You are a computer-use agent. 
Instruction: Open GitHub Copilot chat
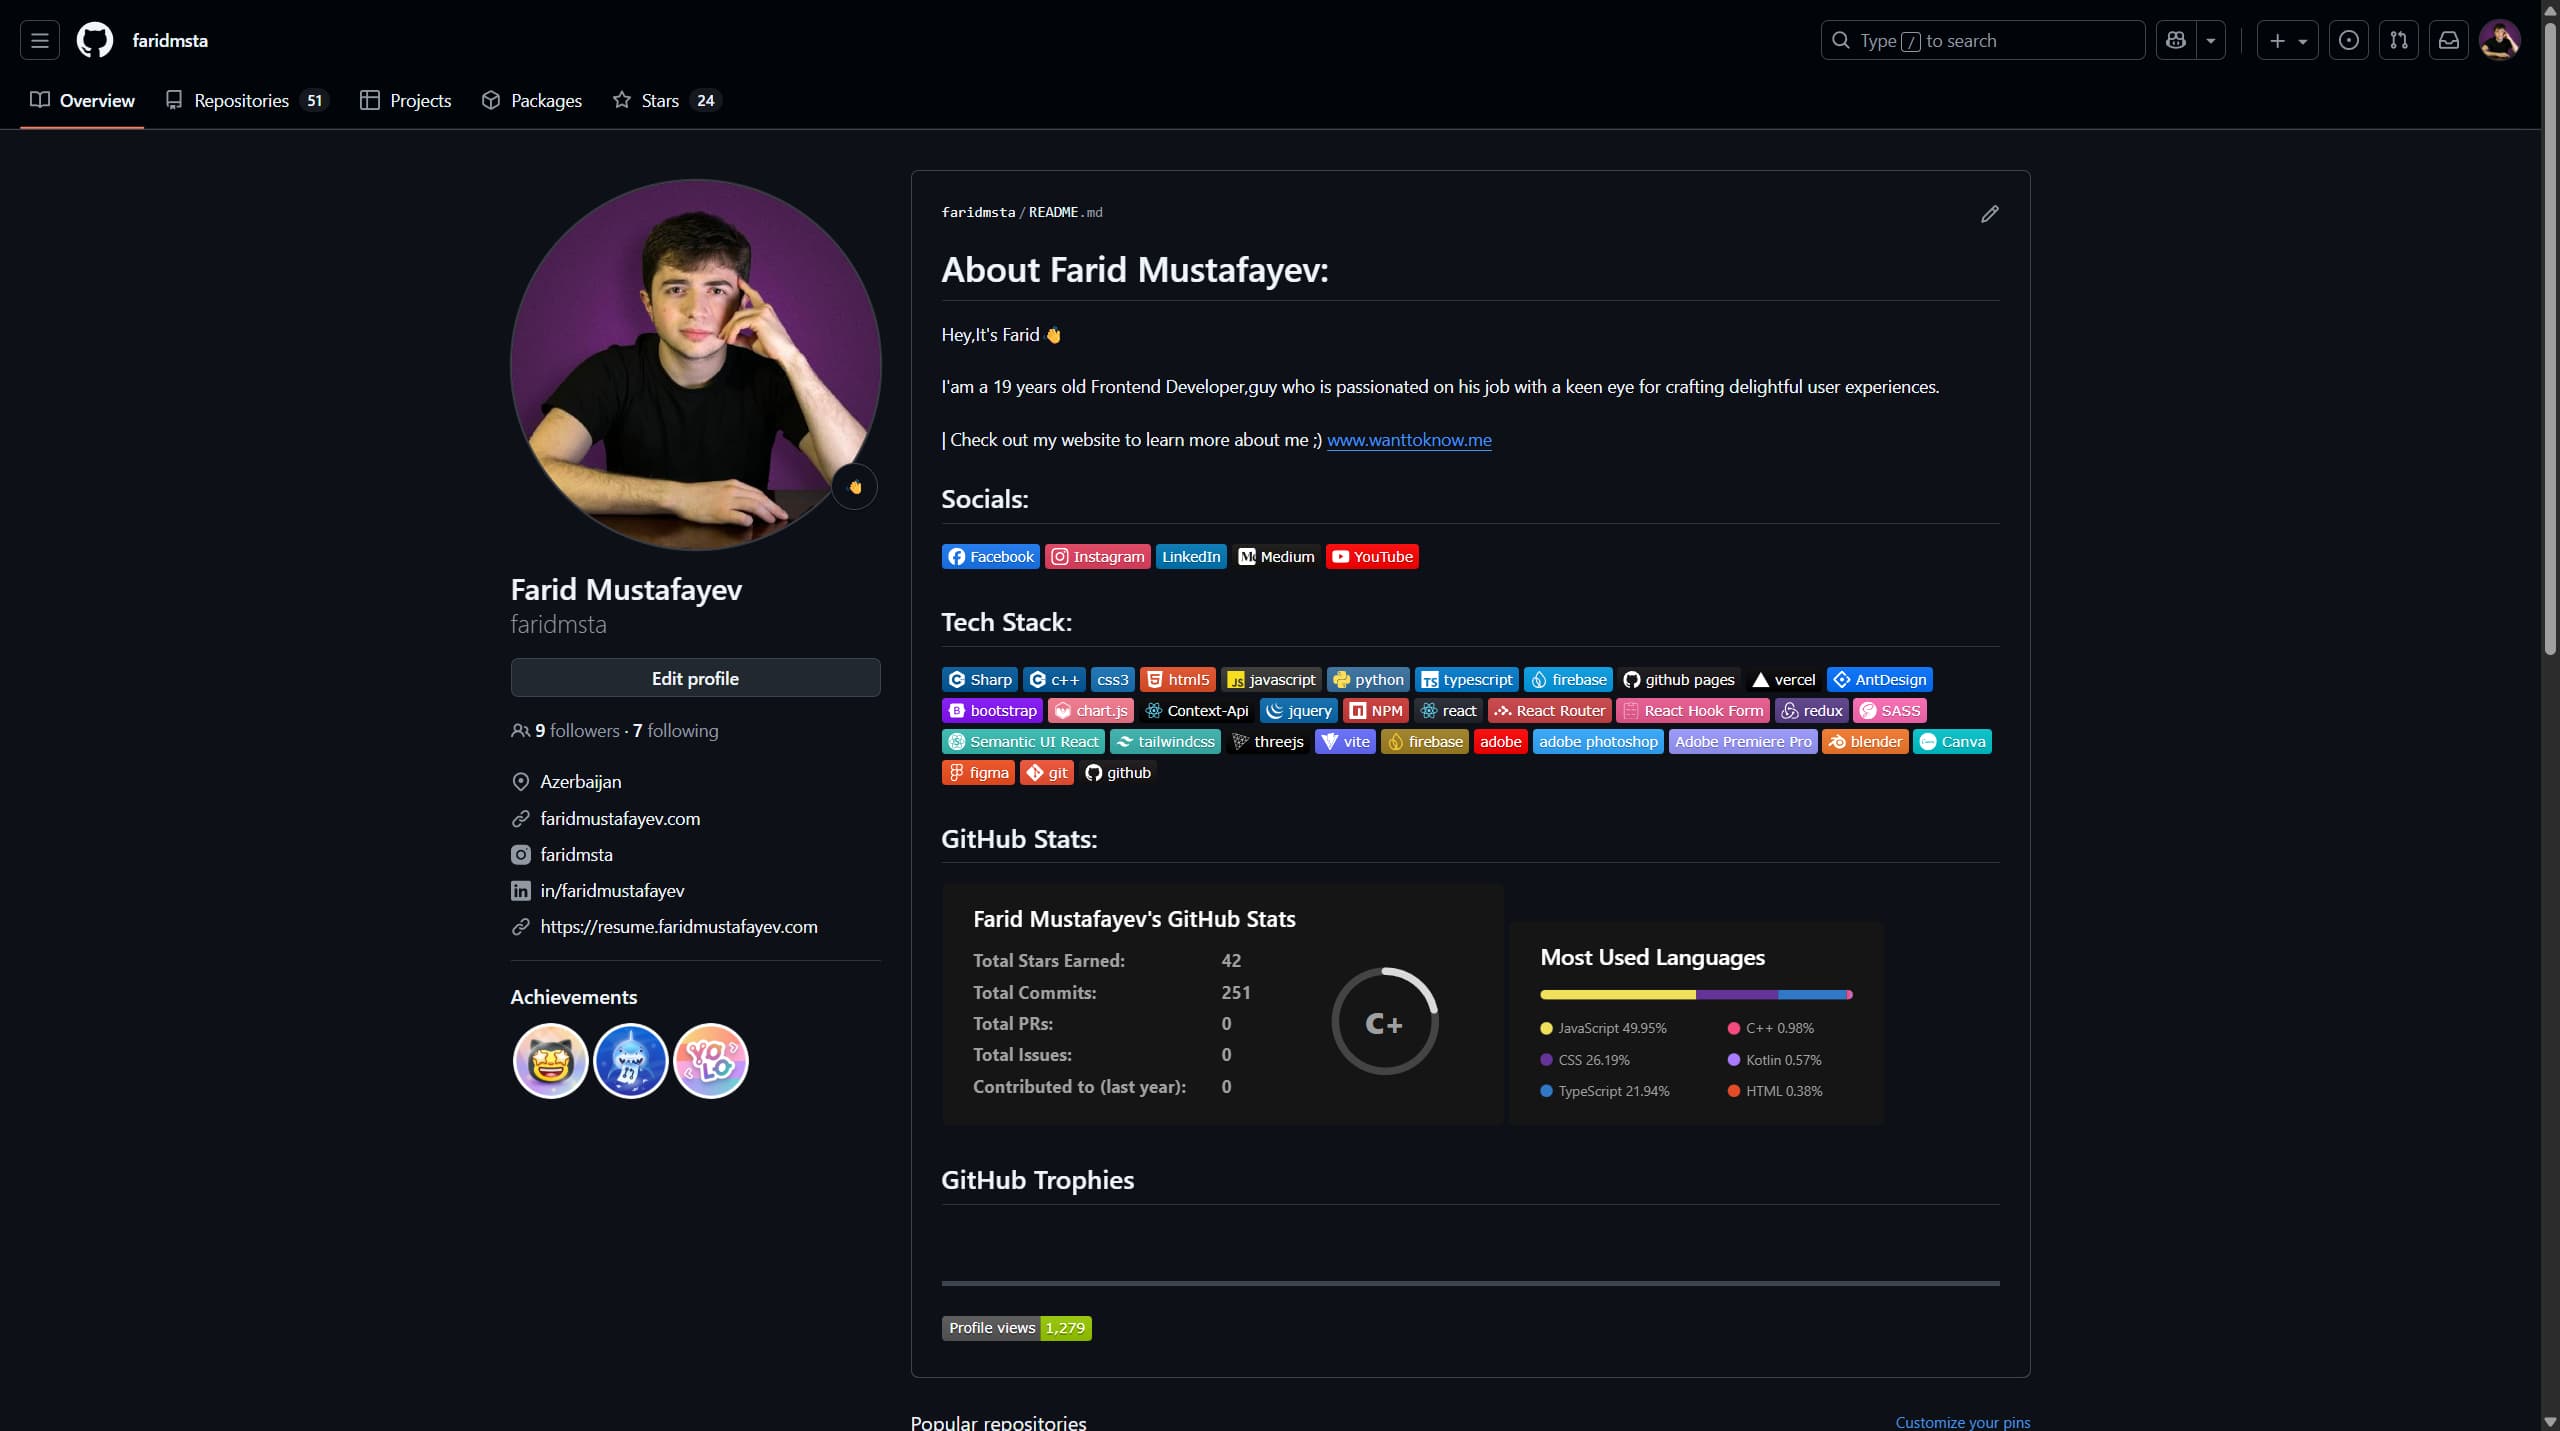click(x=2177, y=40)
